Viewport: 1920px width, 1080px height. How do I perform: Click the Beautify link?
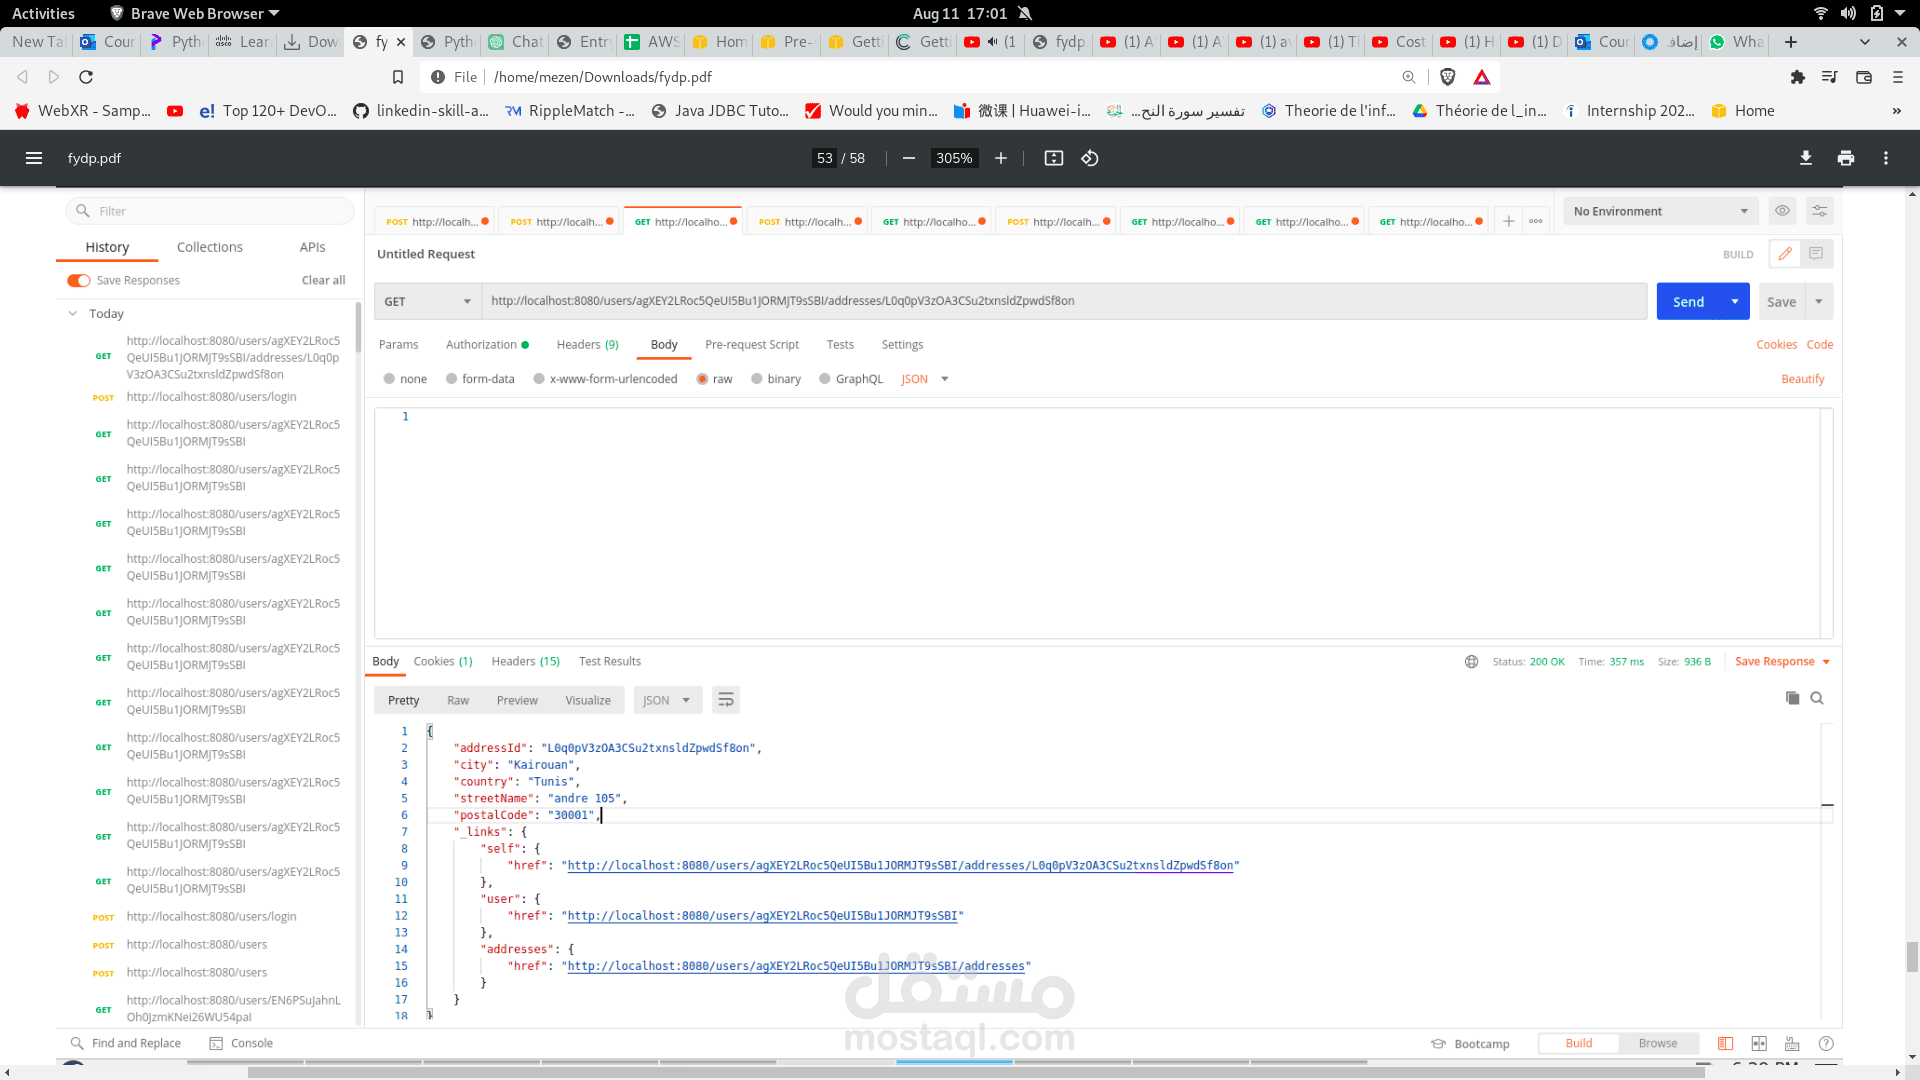click(1802, 379)
